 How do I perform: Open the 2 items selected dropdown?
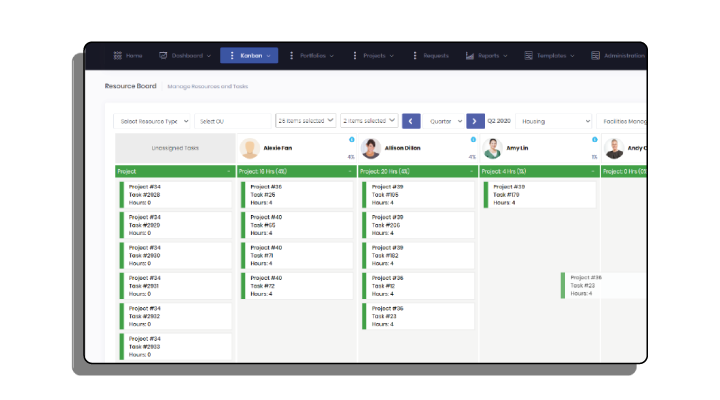pyautogui.click(x=369, y=120)
